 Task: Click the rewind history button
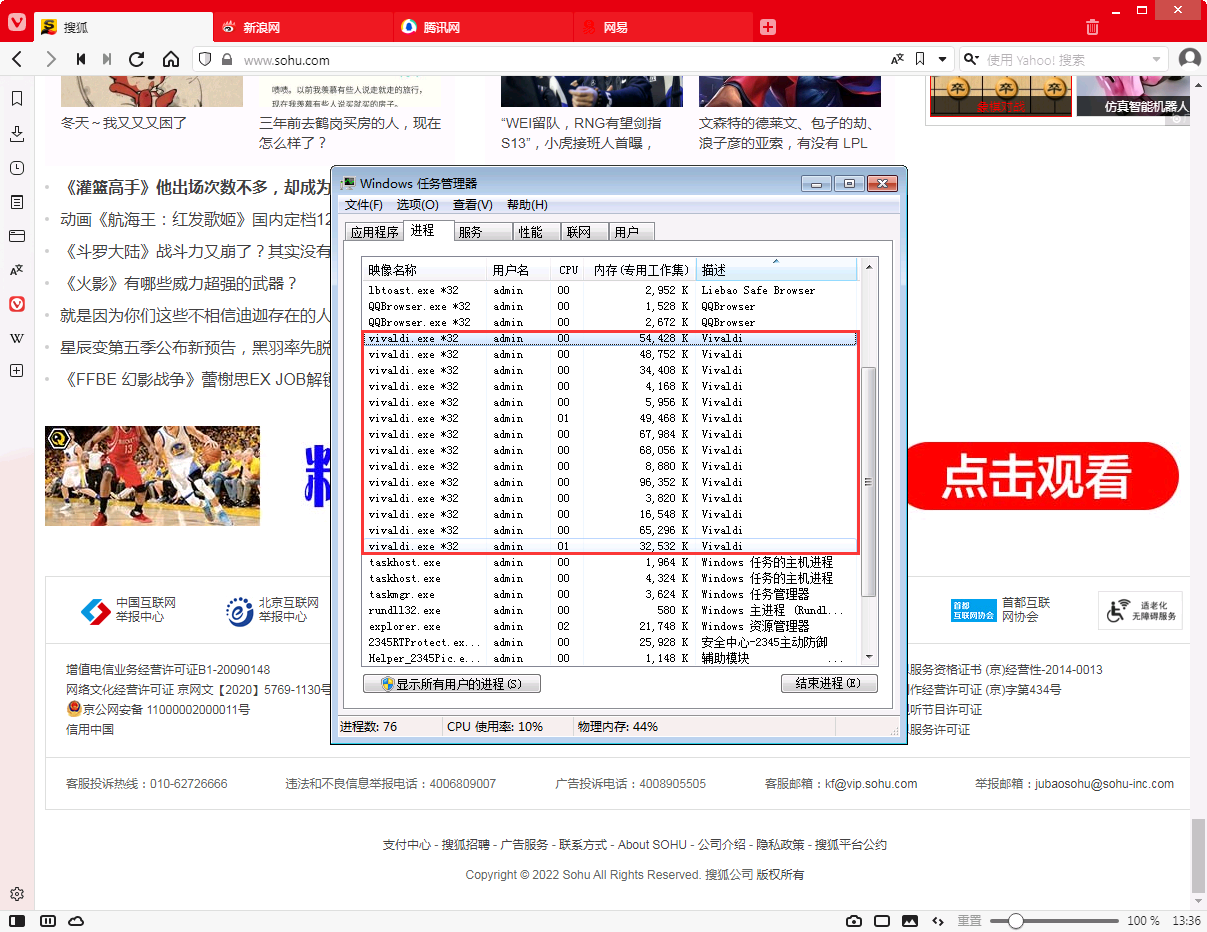[80, 59]
